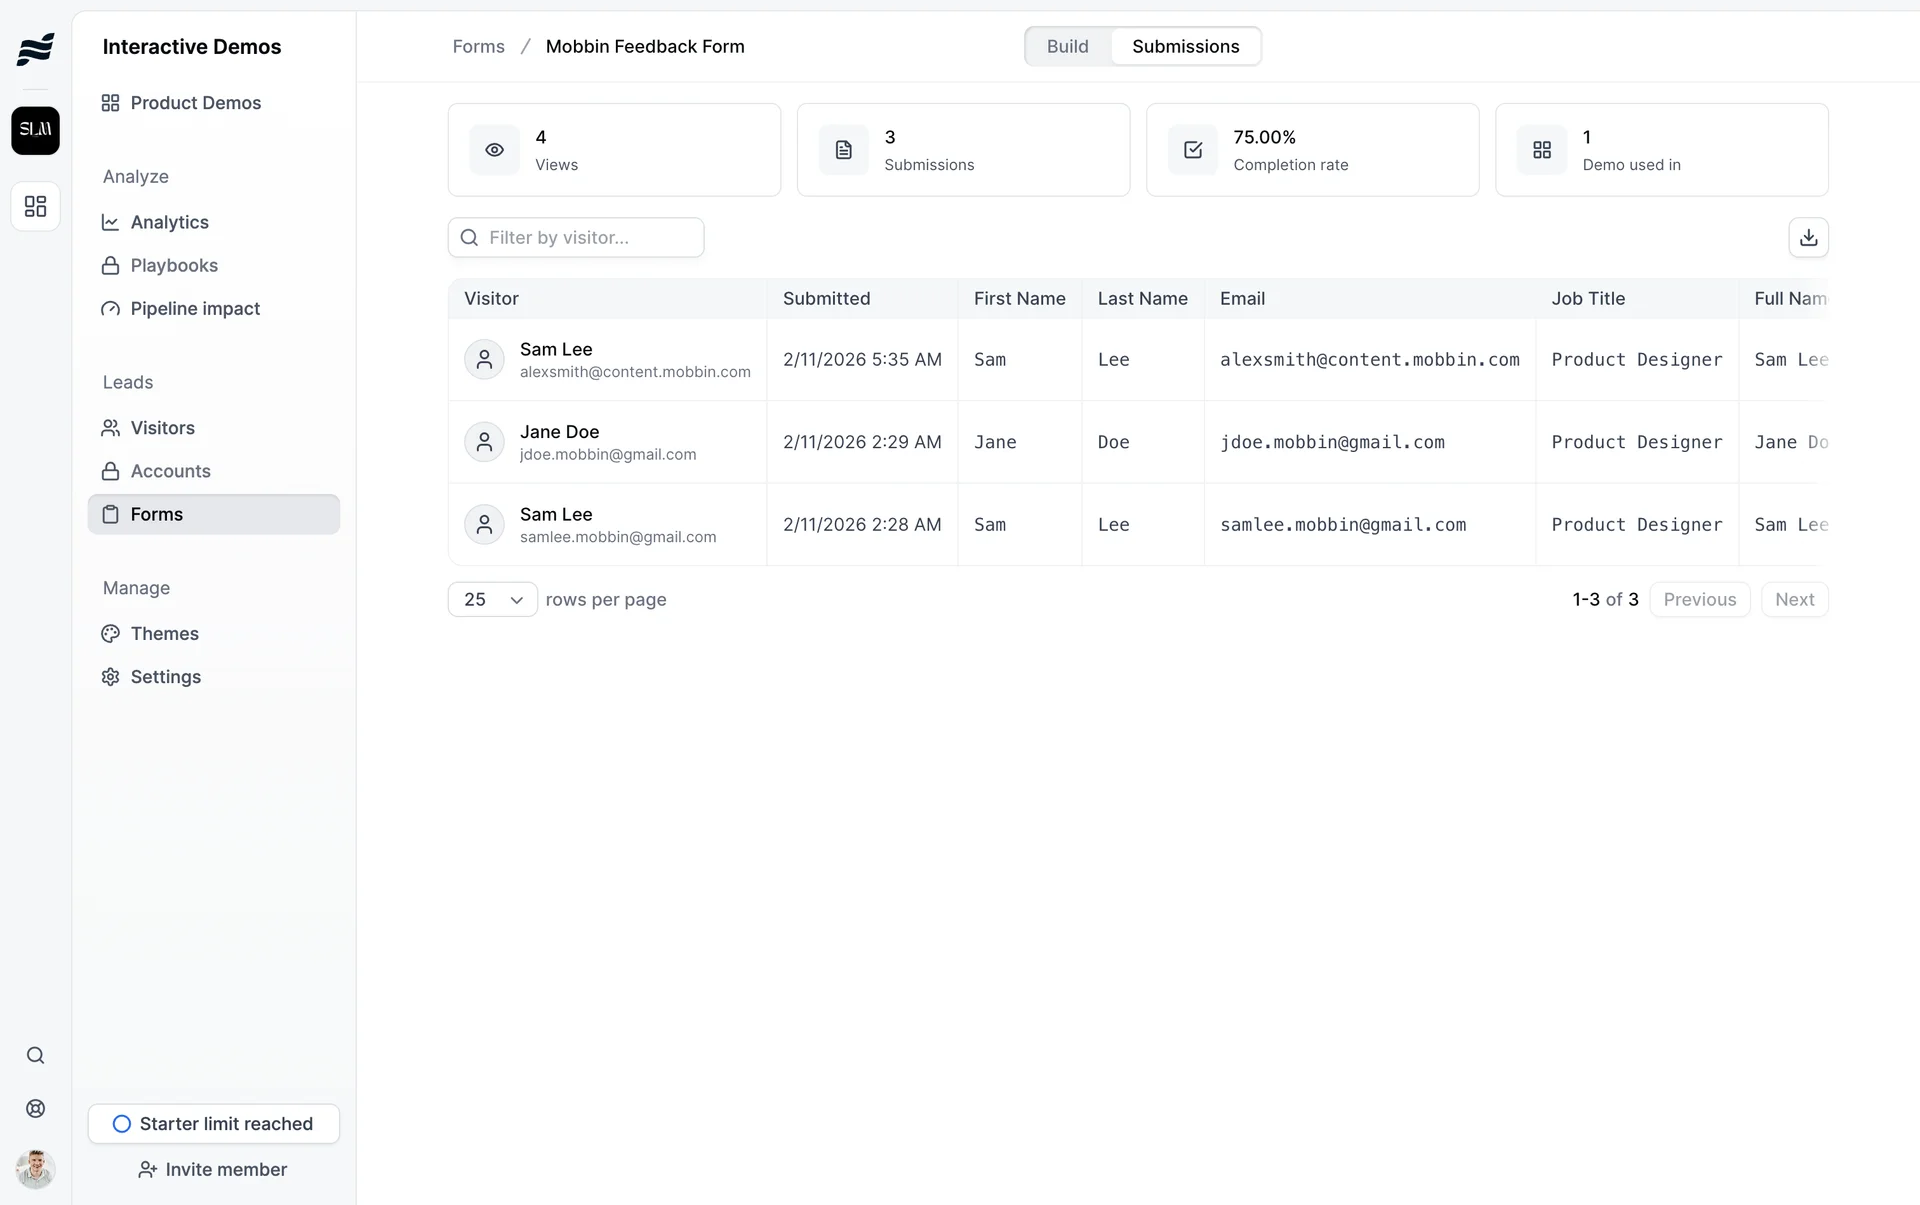Go to Settings in sidebar
1920x1205 pixels.
click(165, 677)
